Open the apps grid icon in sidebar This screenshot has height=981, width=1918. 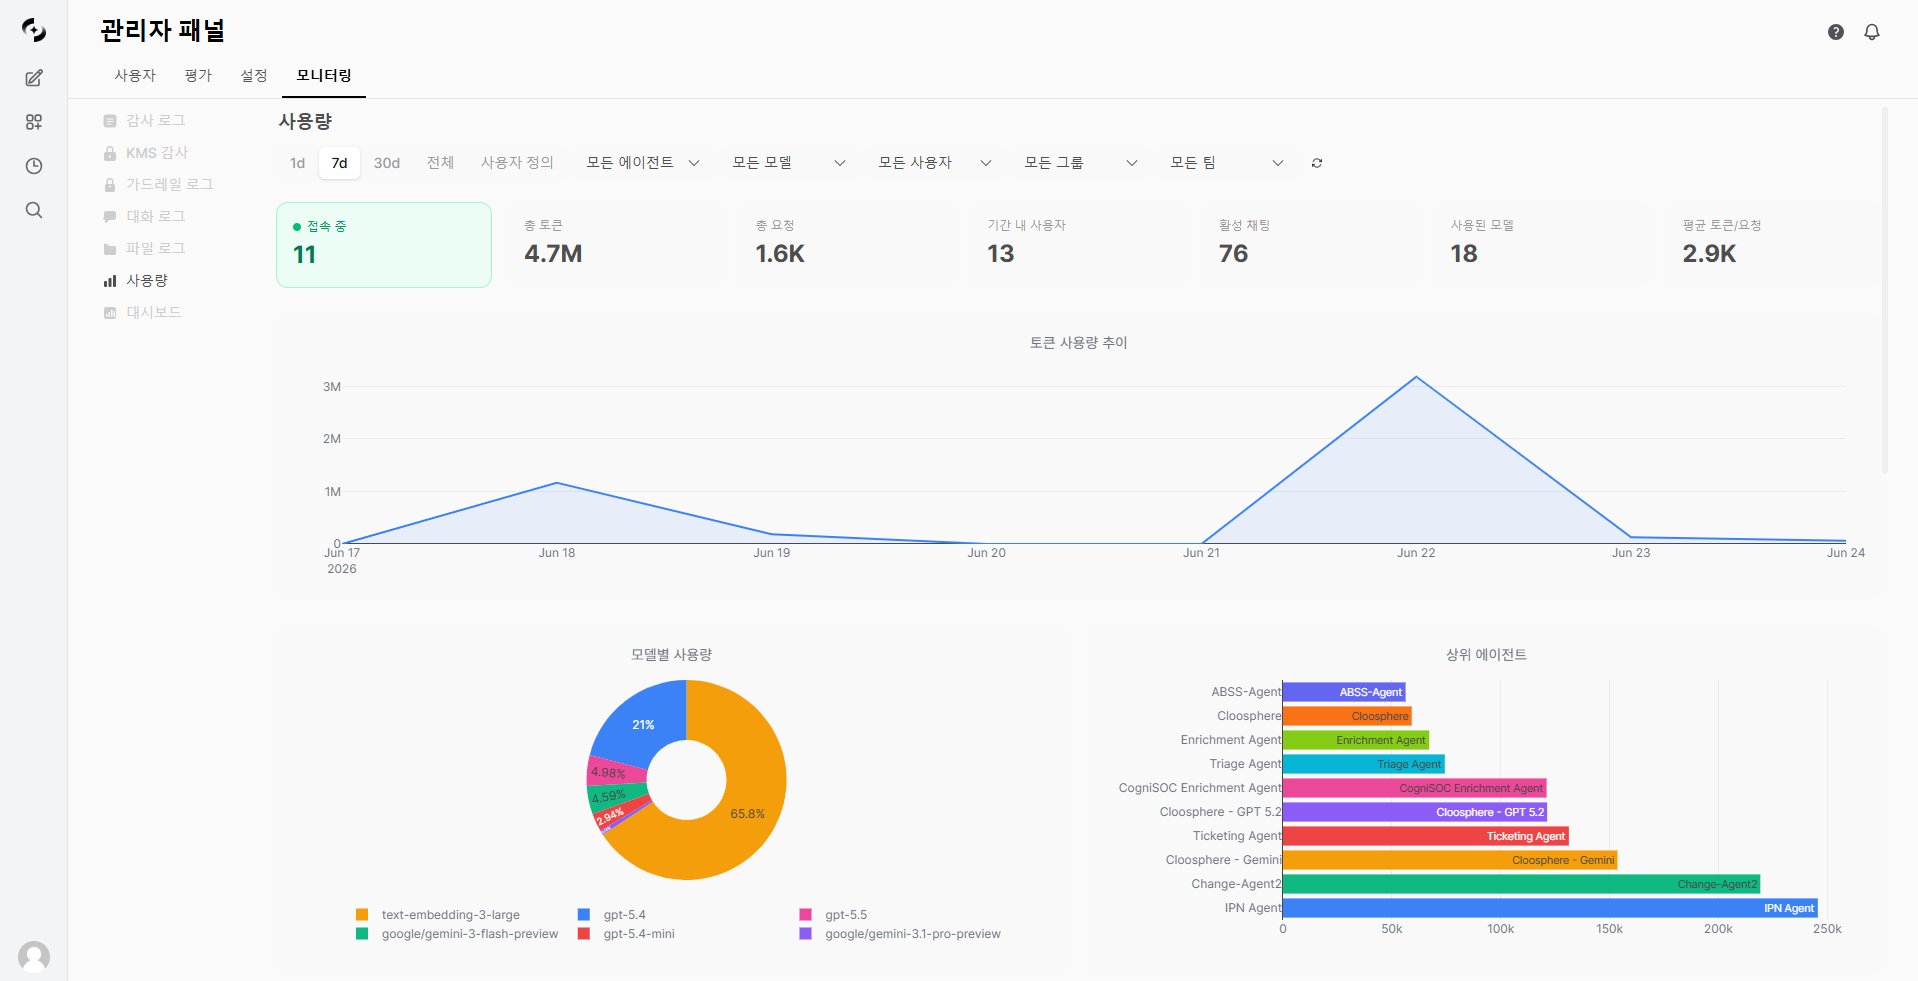[34, 122]
